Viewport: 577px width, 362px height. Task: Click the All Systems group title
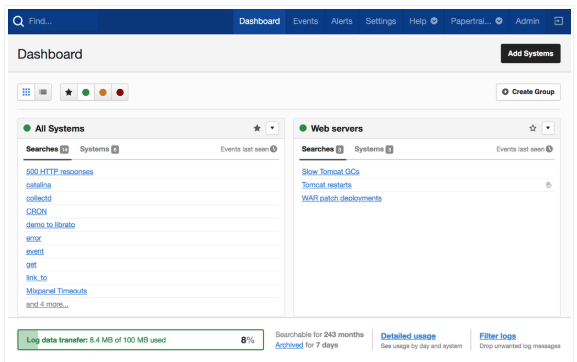60,128
